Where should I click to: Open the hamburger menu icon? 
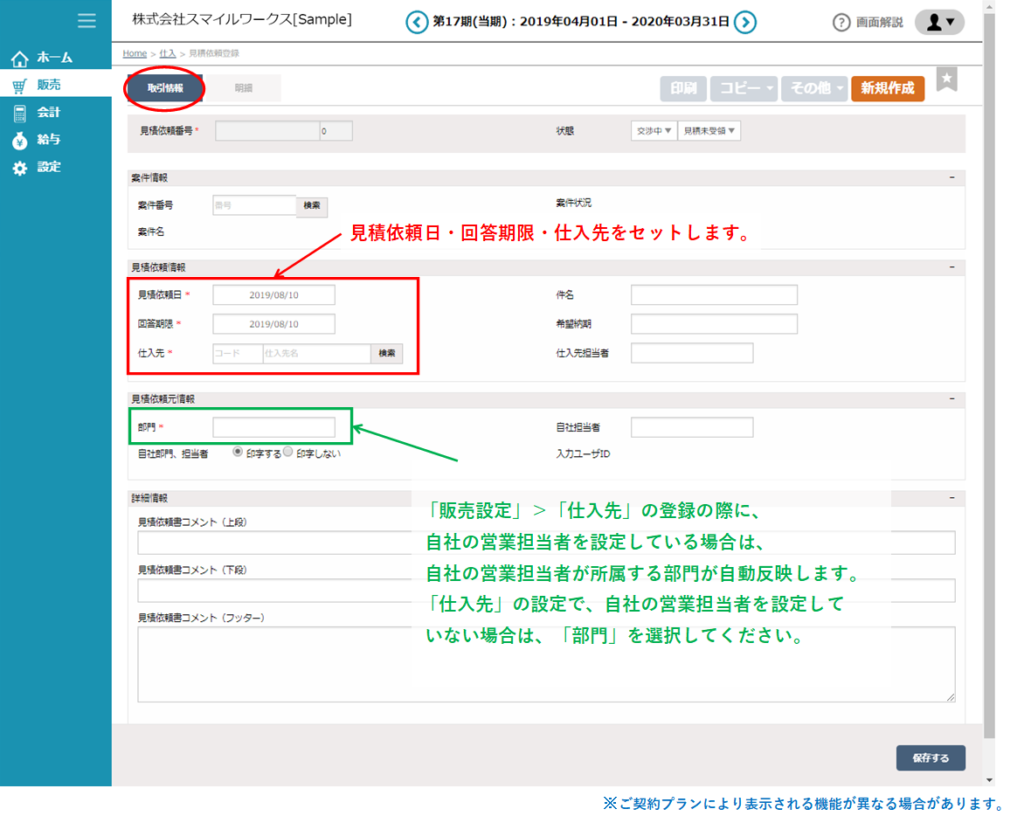(87, 21)
